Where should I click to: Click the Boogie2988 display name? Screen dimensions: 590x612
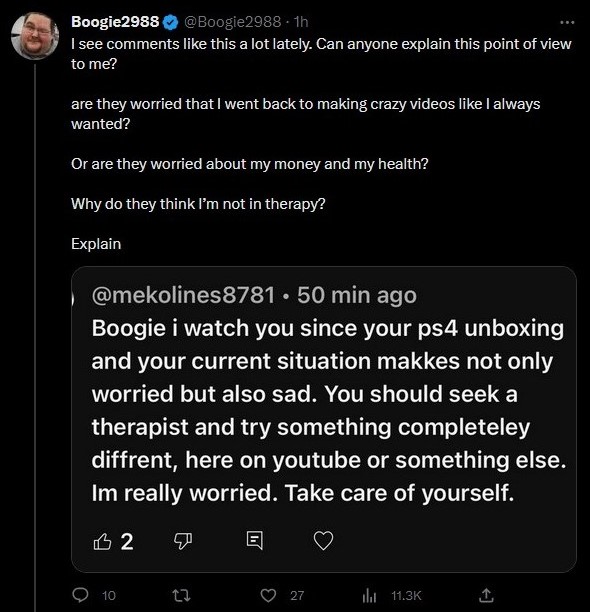pyautogui.click(x=115, y=22)
